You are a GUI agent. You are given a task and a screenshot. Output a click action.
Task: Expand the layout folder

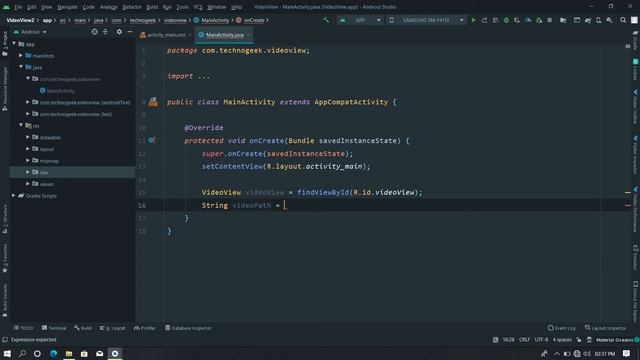point(28,149)
